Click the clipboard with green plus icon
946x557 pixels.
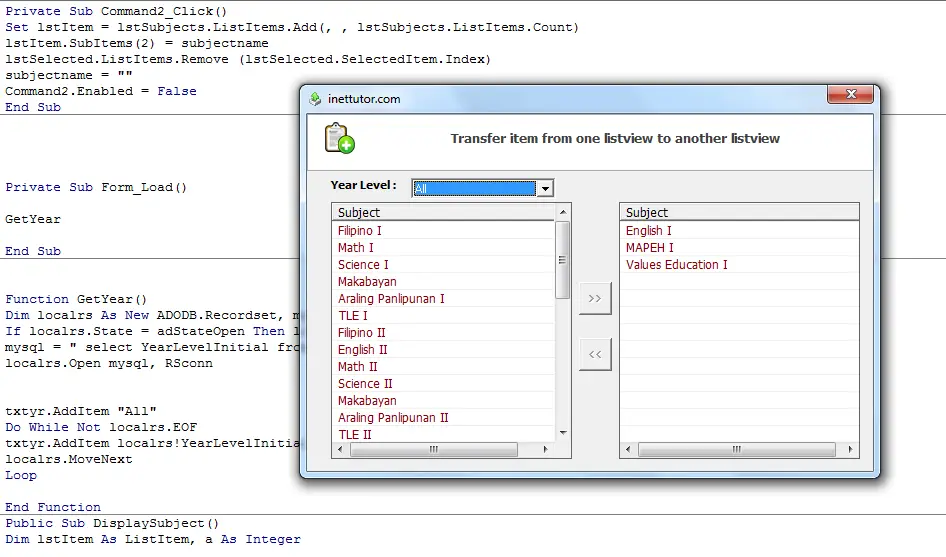click(x=339, y=138)
